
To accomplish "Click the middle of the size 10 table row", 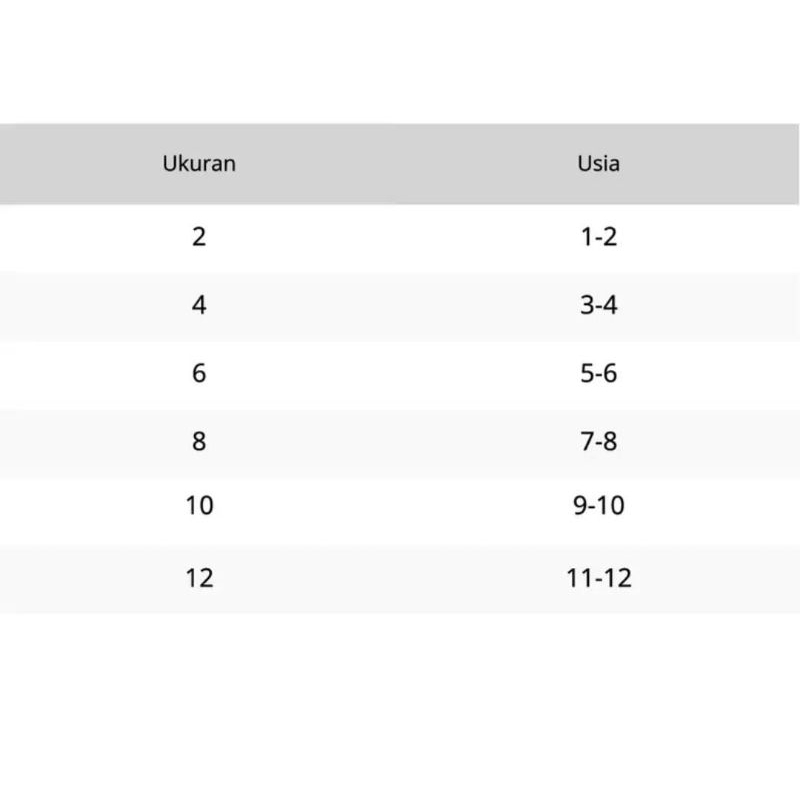I will tap(400, 506).
